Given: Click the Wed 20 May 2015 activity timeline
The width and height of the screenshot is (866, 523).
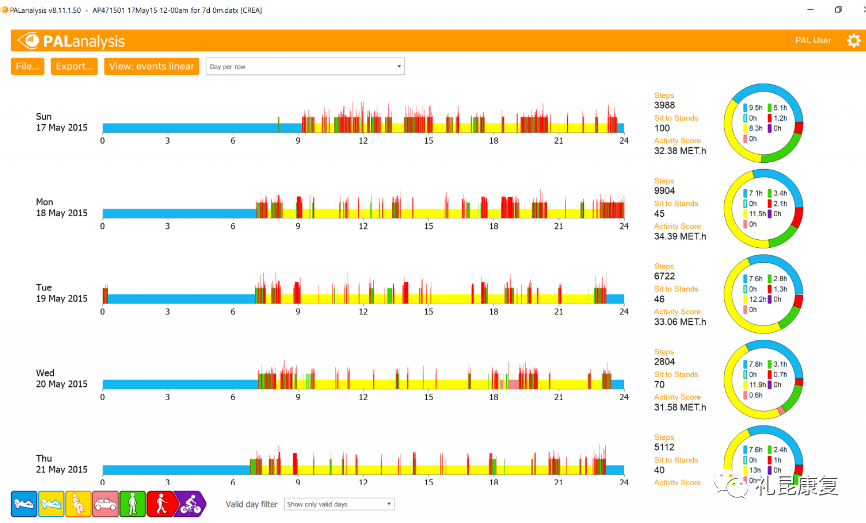Looking at the screenshot, I should coord(363,374).
